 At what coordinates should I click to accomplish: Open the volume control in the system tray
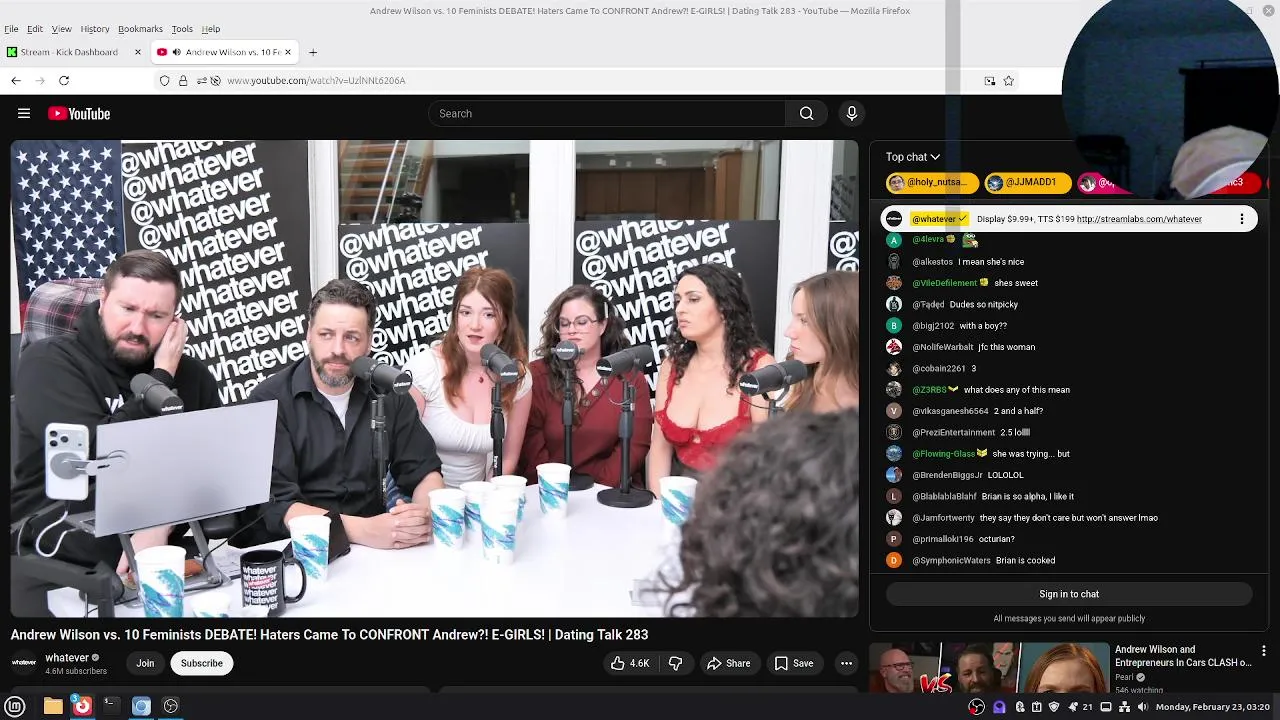(1142, 707)
